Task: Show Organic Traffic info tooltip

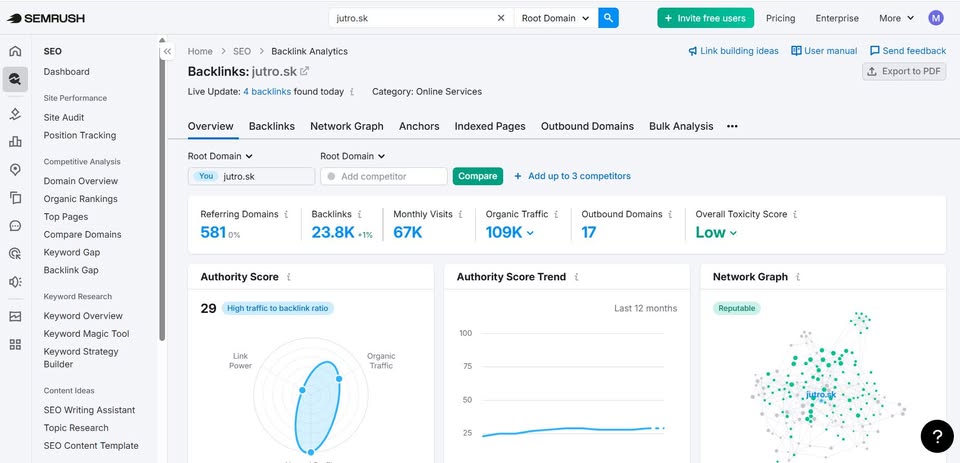Action: coord(556,214)
